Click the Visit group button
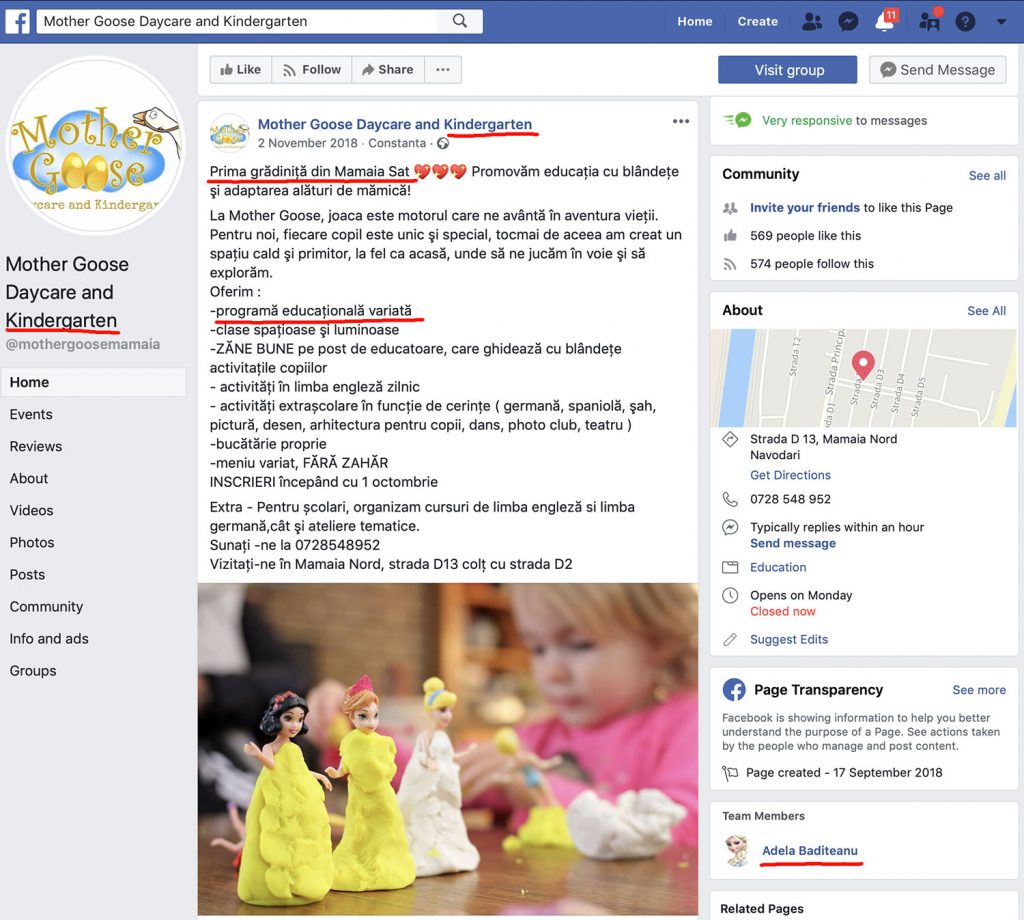This screenshot has width=1024, height=920. [x=788, y=70]
